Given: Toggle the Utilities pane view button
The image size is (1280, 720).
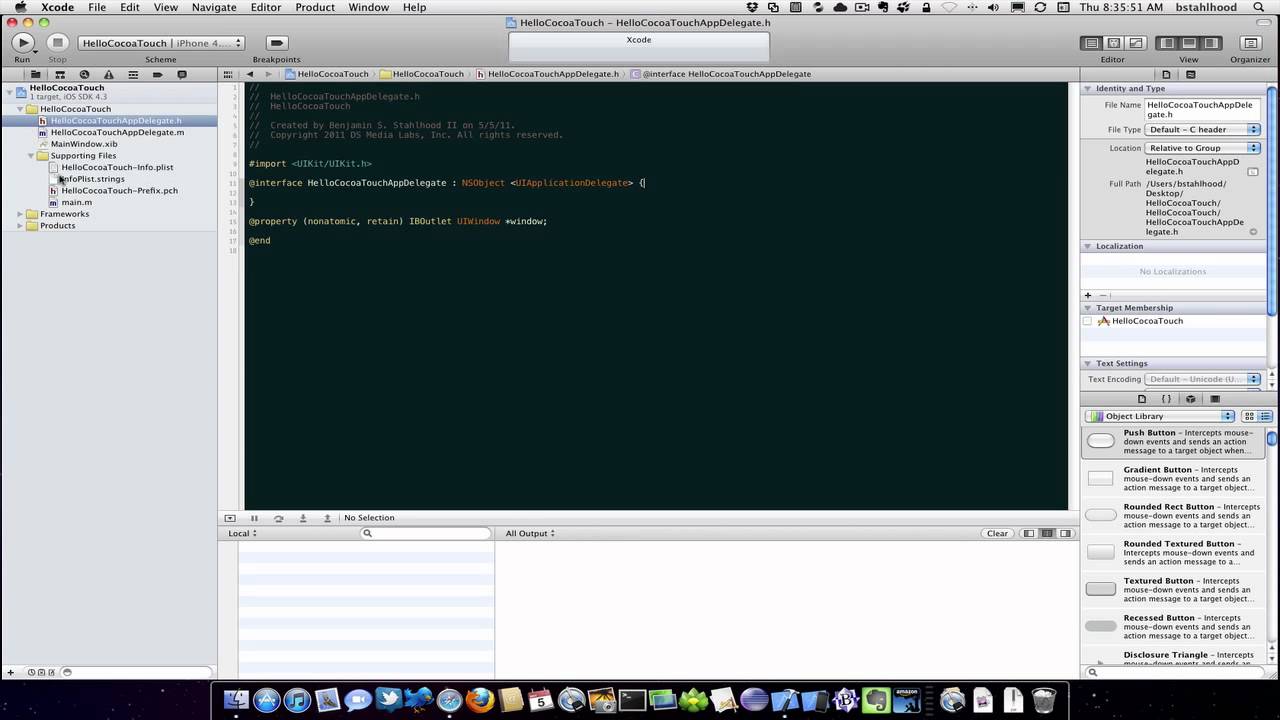Looking at the screenshot, I should [x=1211, y=43].
